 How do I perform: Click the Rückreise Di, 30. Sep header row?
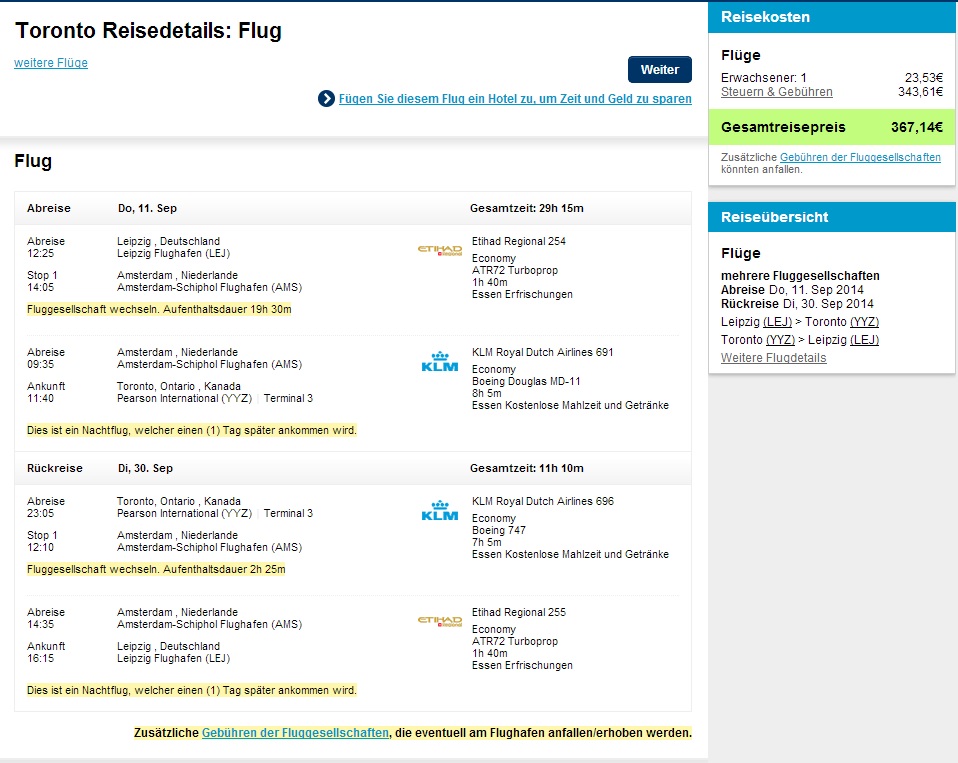click(353, 468)
